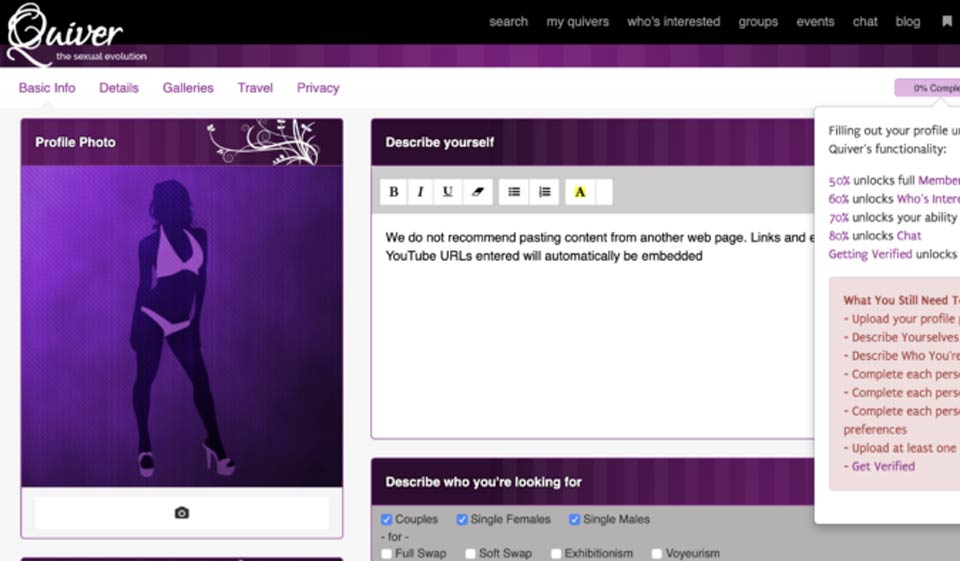The image size is (960, 561).
Task: Click the Get Verified link
Action: pos(882,466)
